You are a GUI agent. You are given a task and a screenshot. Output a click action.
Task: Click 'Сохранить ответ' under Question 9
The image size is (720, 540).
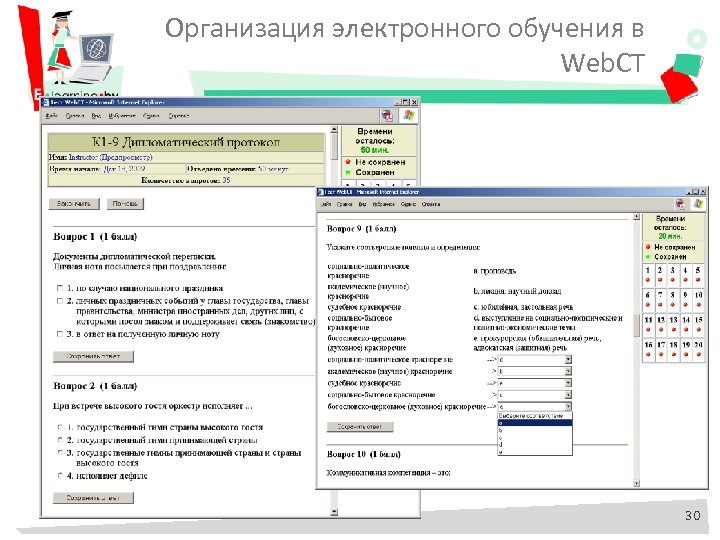360,427
